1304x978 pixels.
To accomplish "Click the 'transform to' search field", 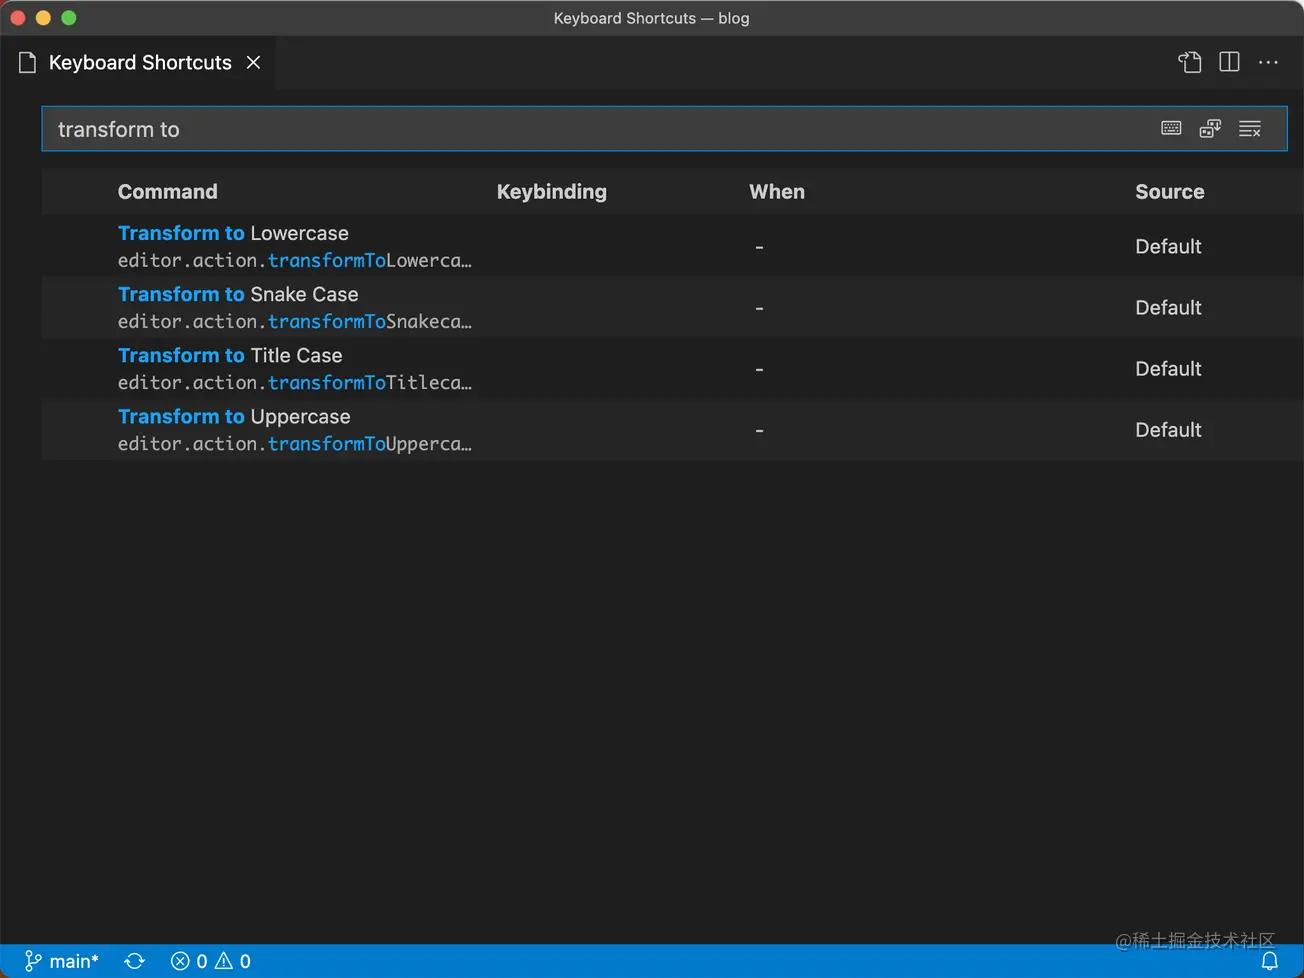I will (600, 129).
